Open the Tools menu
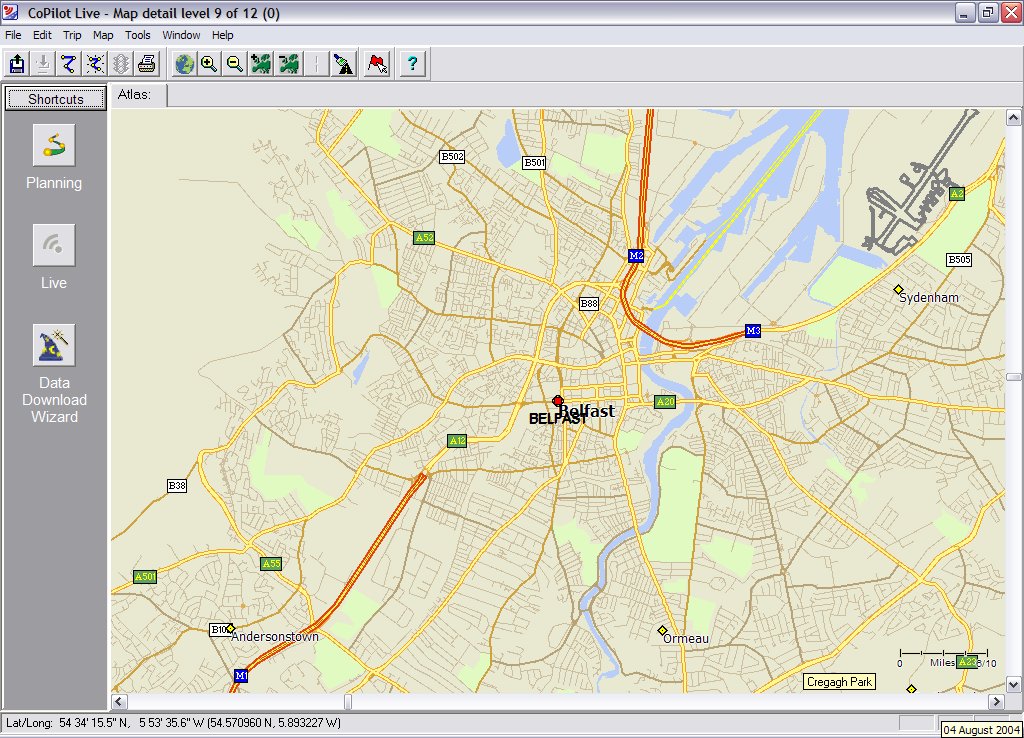The image size is (1024, 738). tap(138, 35)
